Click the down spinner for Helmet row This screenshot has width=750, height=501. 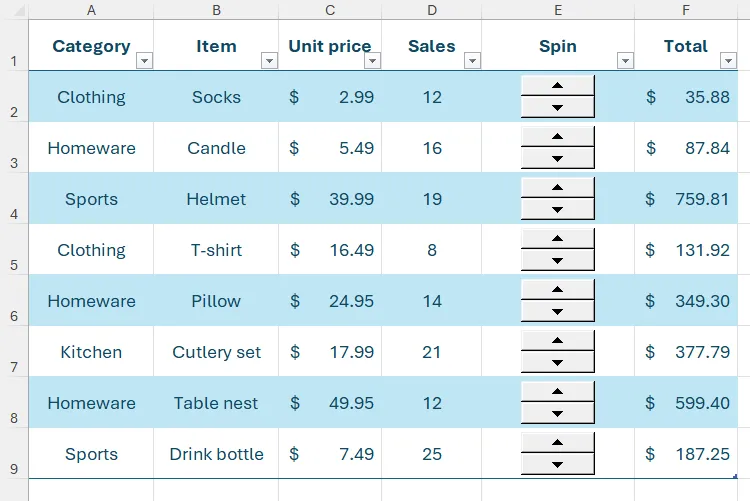[557, 210]
